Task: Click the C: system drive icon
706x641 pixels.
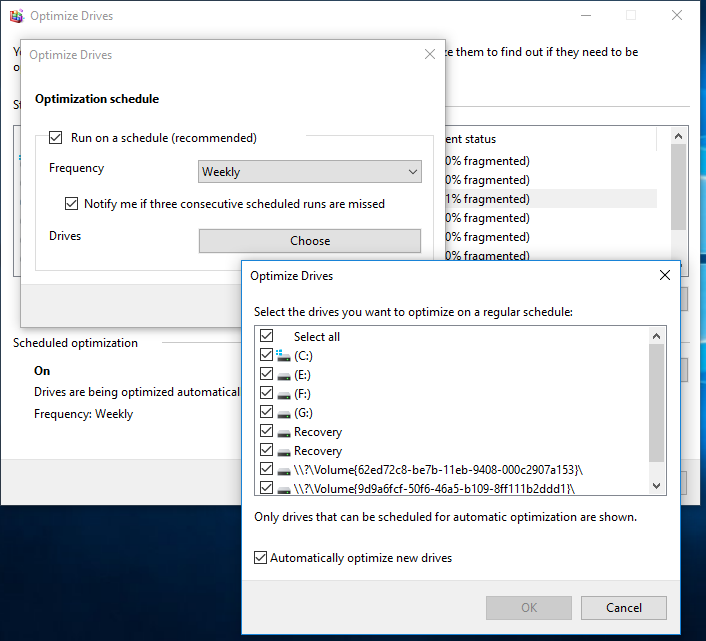Action: click(283, 356)
